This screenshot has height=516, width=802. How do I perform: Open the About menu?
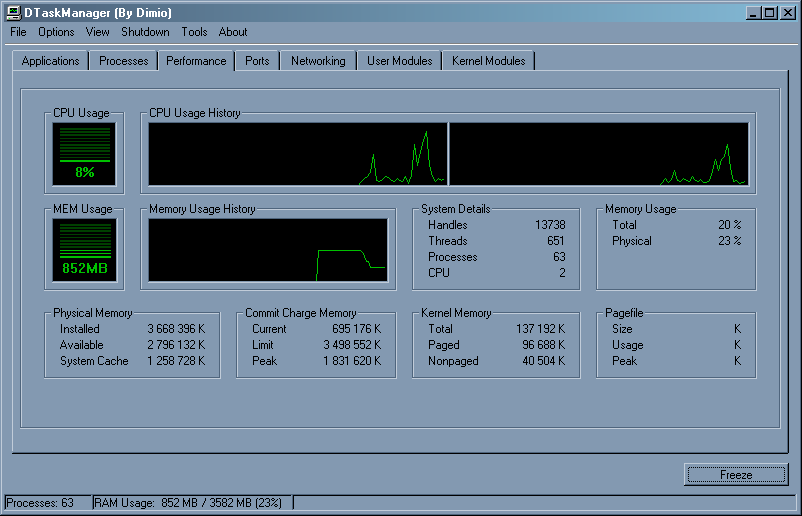[233, 32]
